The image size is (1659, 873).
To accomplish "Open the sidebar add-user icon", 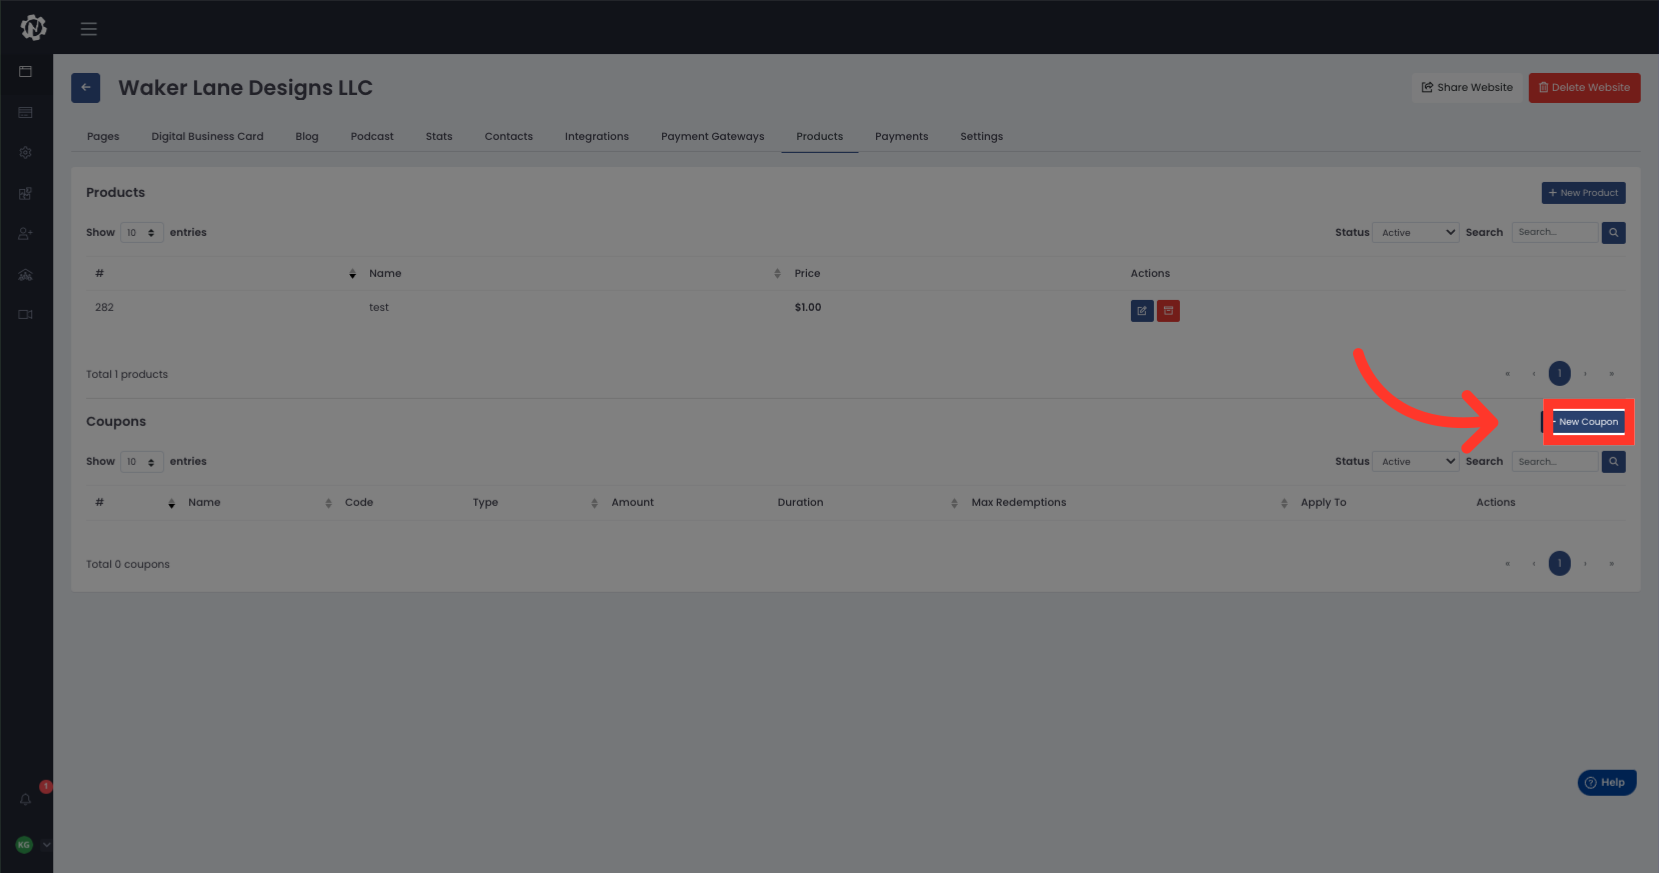I will 26,234.
